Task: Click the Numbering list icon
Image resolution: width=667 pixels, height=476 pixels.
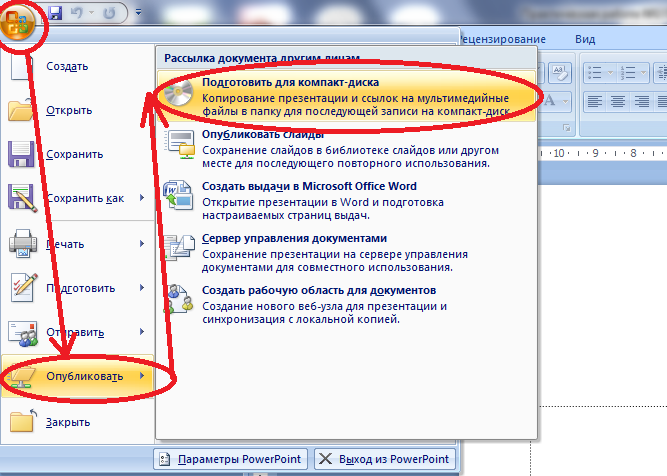Action: click(627, 73)
